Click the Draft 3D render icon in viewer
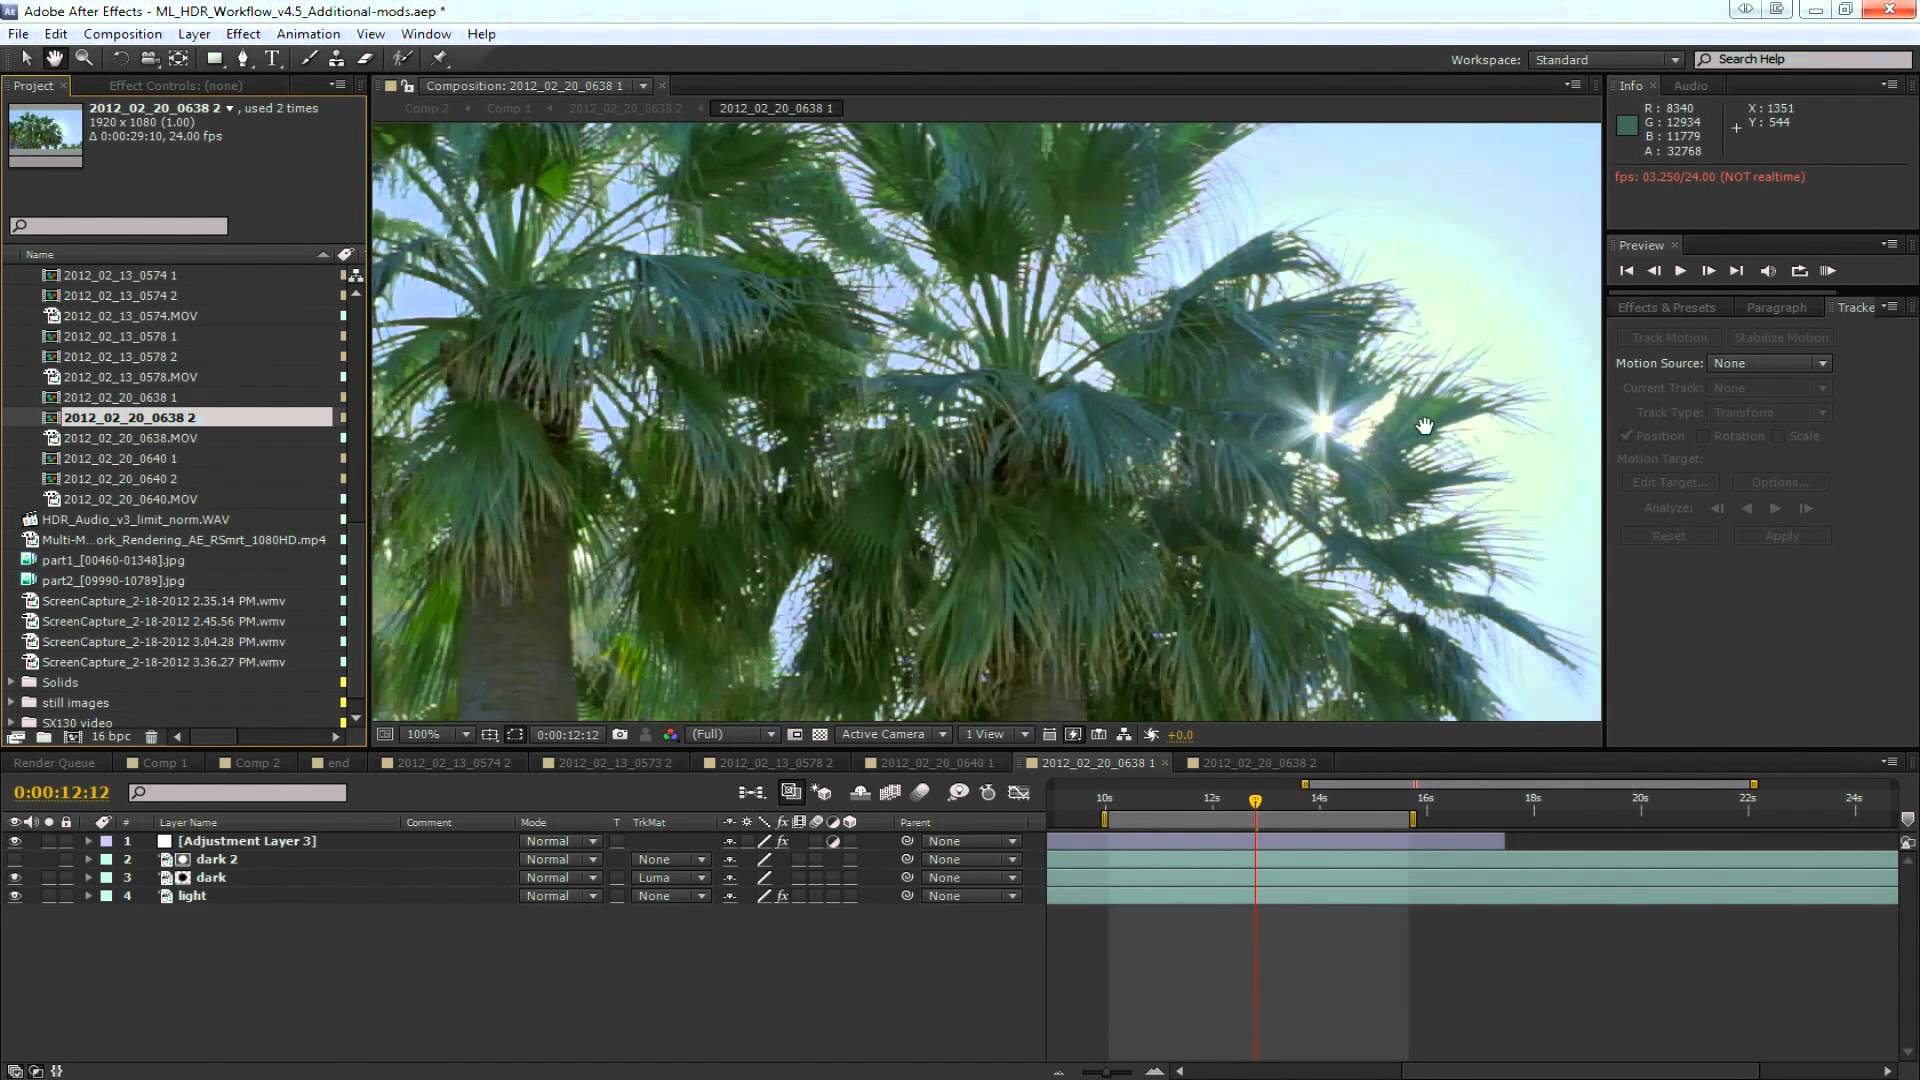 1072,735
